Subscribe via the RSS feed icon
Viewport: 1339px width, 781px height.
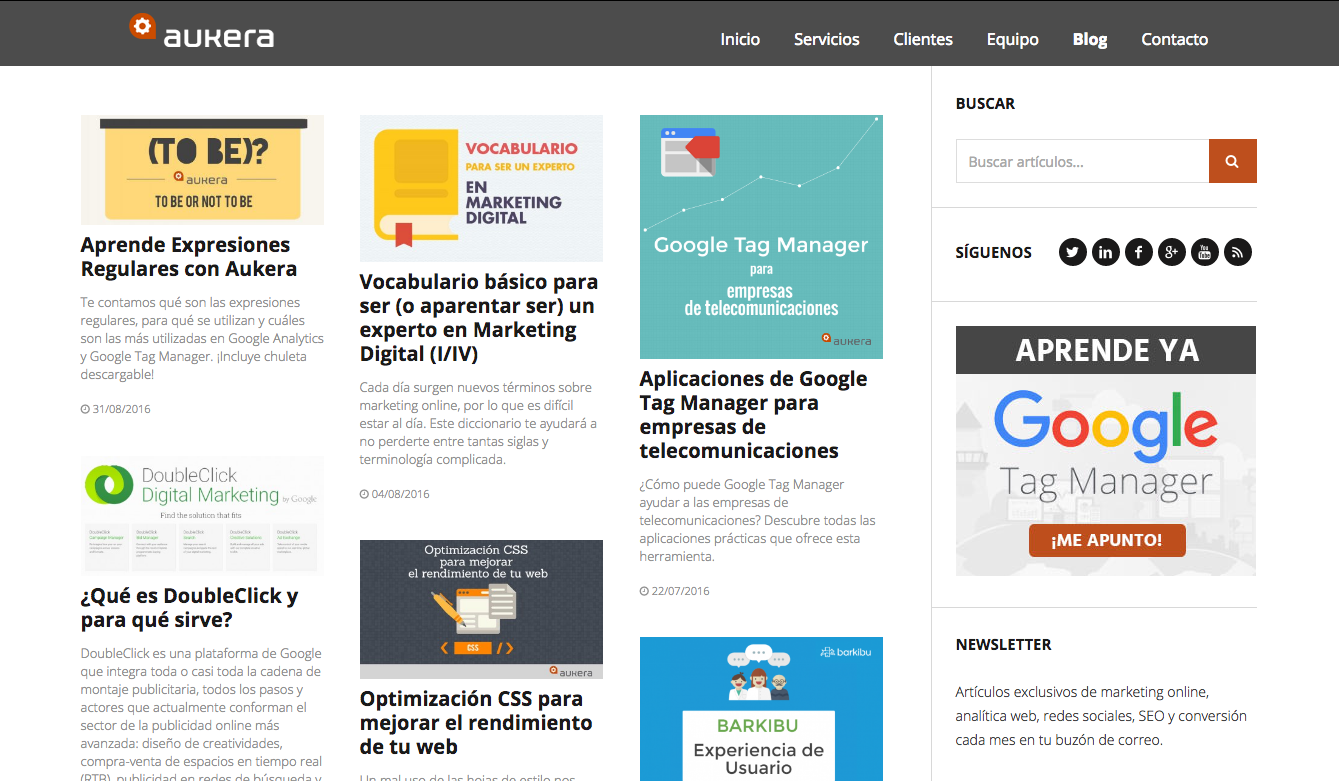pyautogui.click(x=1237, y=252)
